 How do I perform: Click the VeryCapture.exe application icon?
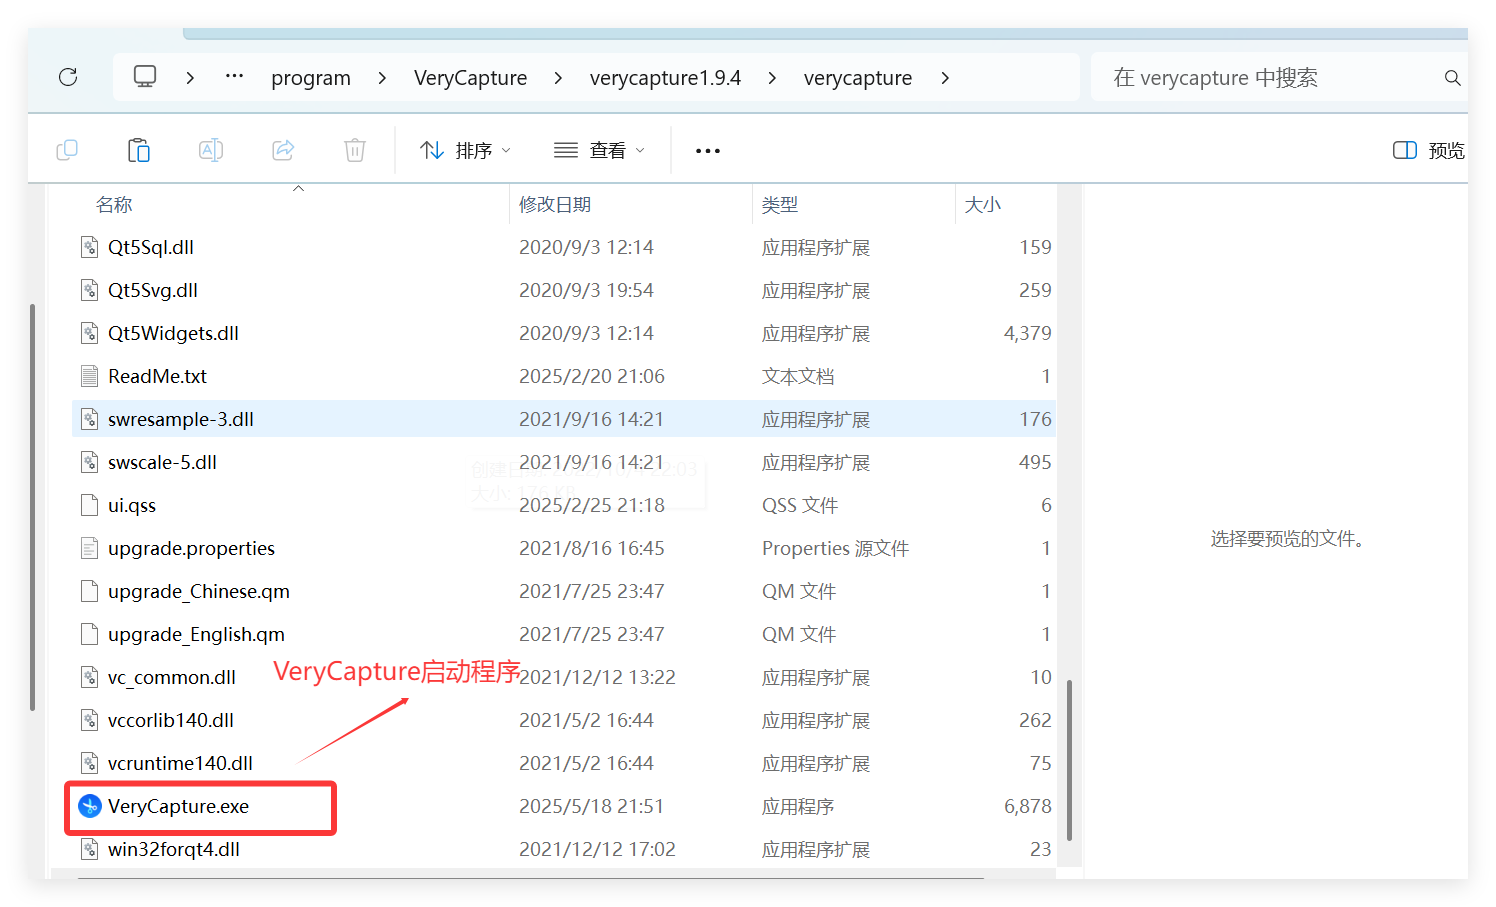point(90,806)
